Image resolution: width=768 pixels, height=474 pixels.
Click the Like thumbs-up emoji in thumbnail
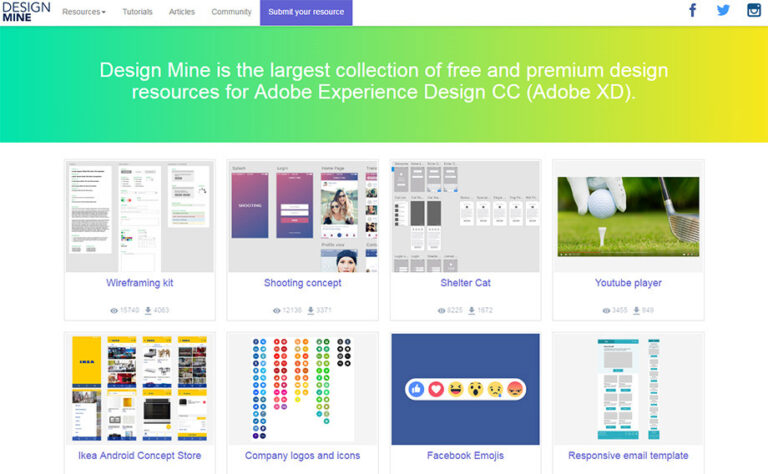[416, 389]
